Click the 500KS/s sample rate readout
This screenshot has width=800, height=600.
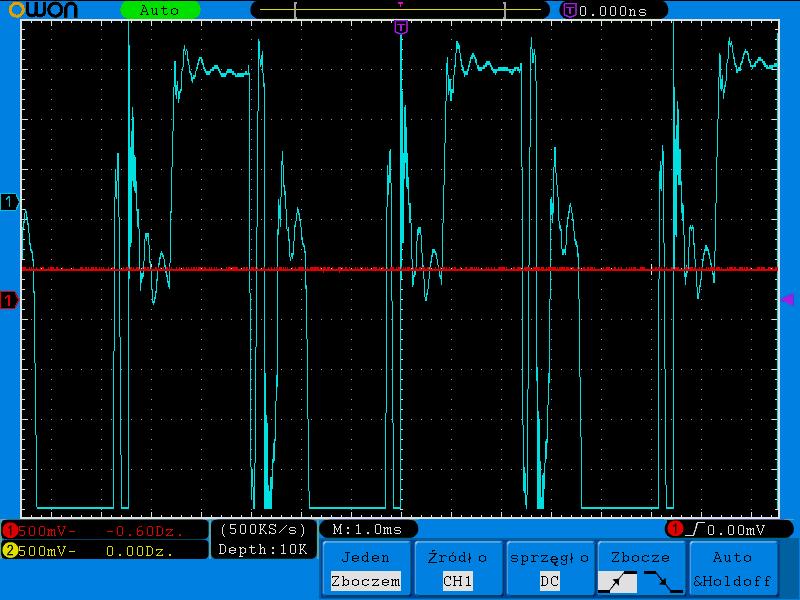[x=263, y=530]
